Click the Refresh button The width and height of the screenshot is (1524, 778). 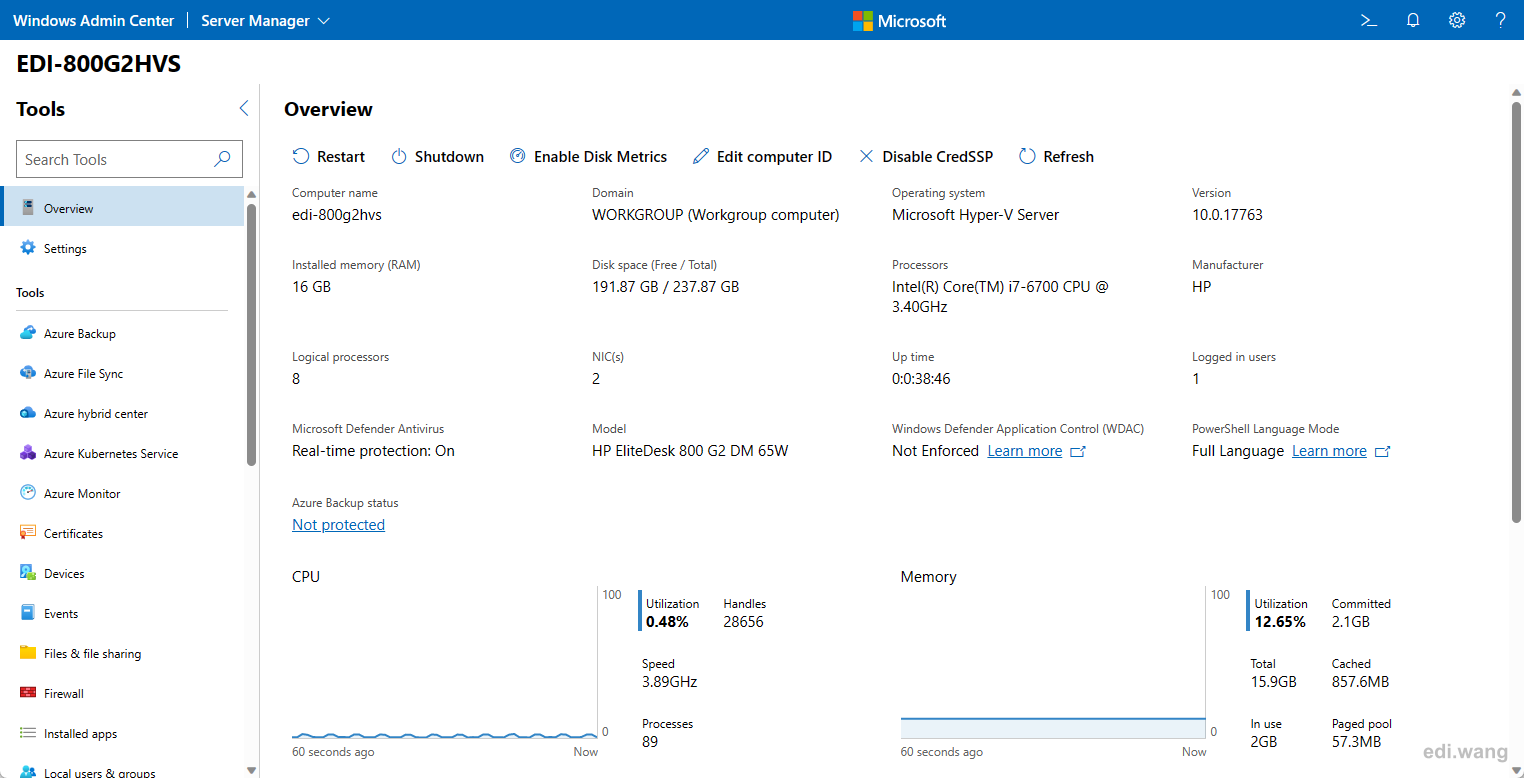[x=1056, y=156]
